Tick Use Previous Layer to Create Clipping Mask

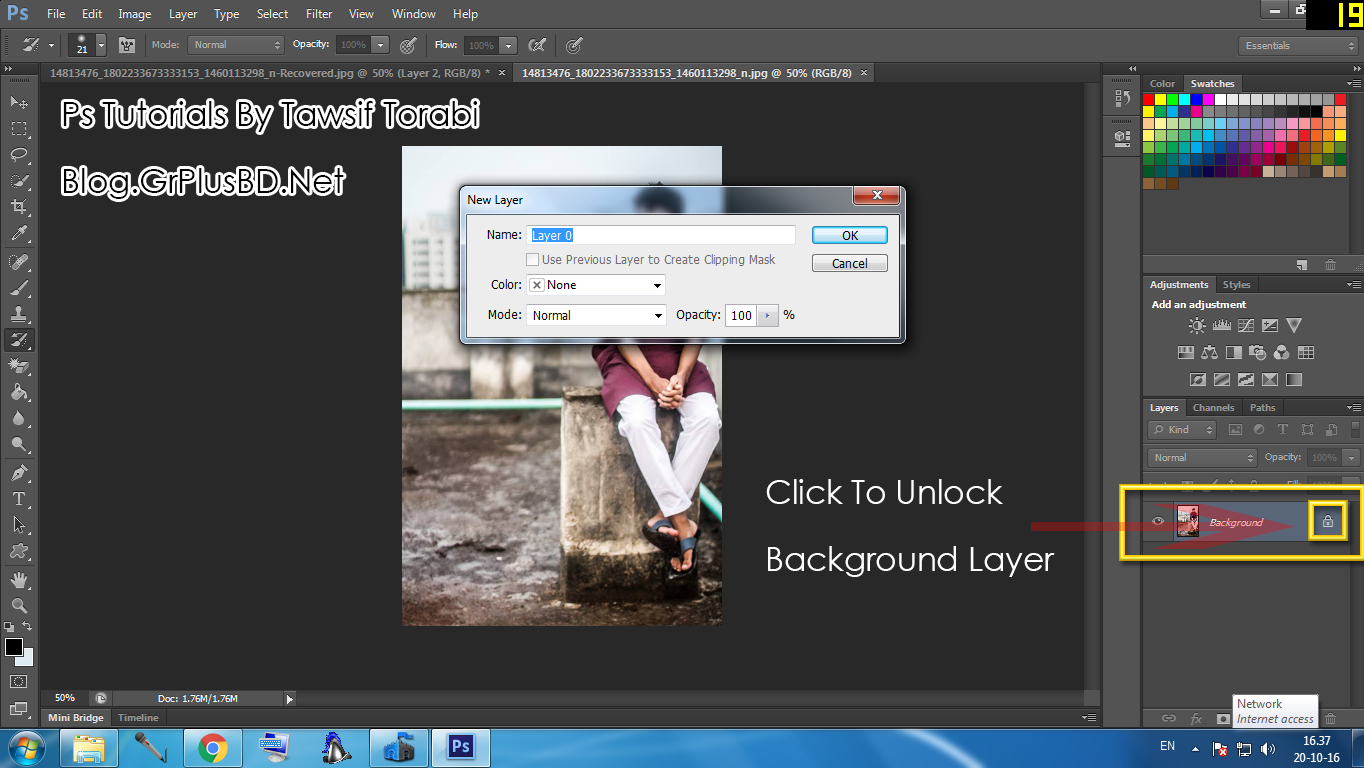533,260
